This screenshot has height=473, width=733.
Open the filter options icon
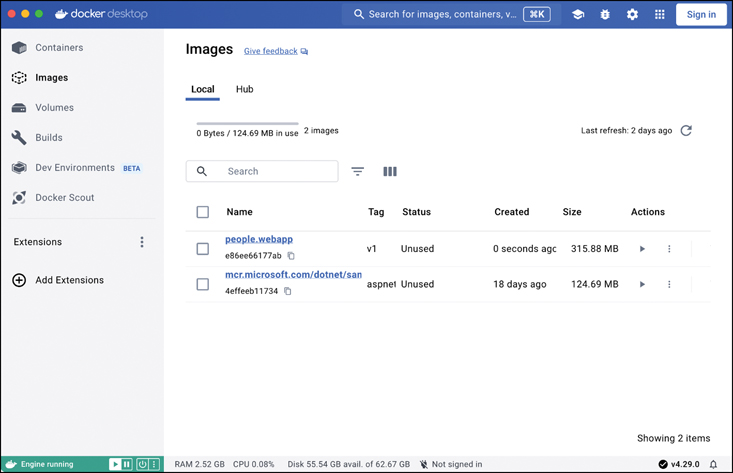358,172
